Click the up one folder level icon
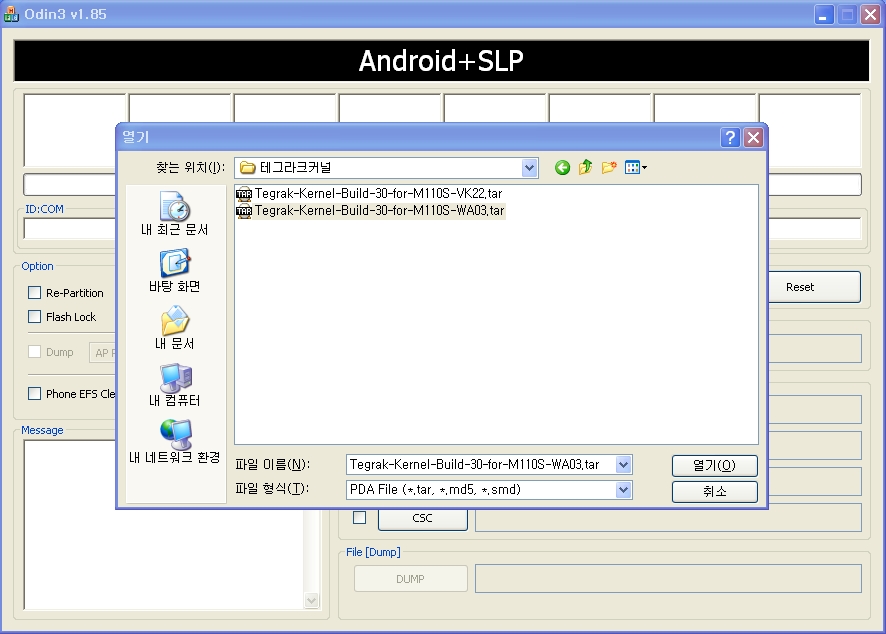The height and width of the screenshot is (634, 886). (x=585, y=168)
